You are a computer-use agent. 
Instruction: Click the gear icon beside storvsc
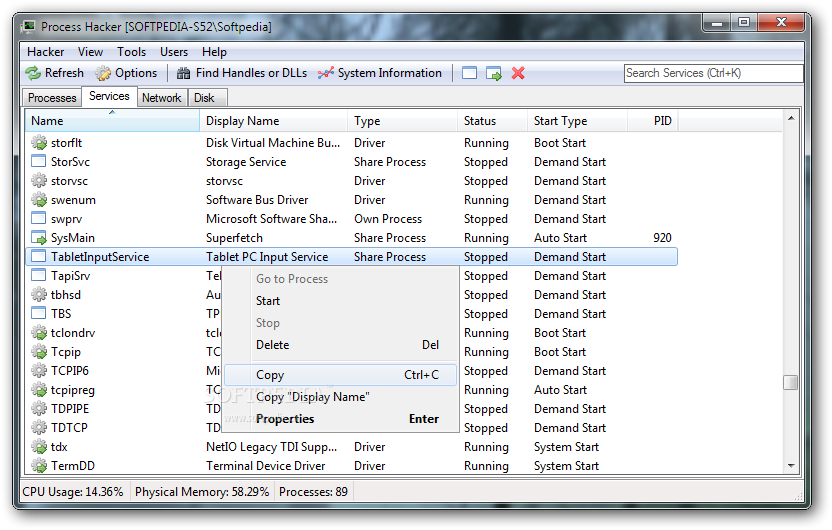click(x=39, y=180)
